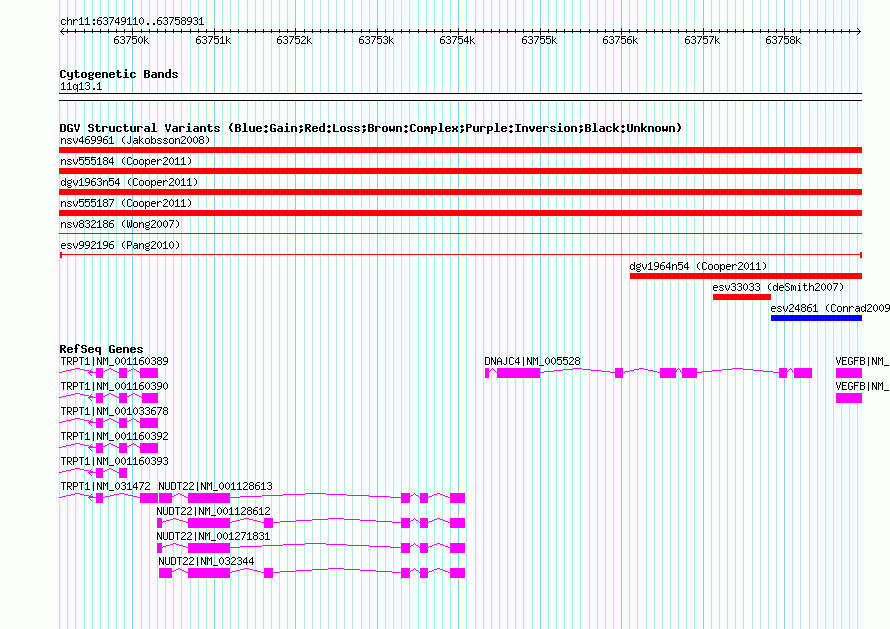The height and width of the screenshot is (629, 890).
Task: Open variant label nsv555187 (Cooper2011)
Action: click(x=126, y=203)
